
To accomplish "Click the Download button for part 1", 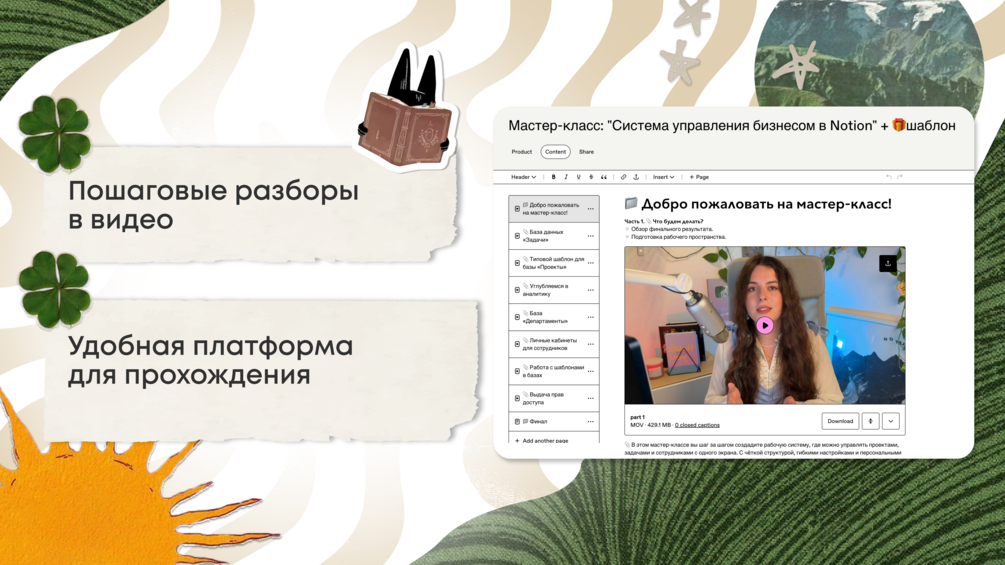I will [840, 421].
